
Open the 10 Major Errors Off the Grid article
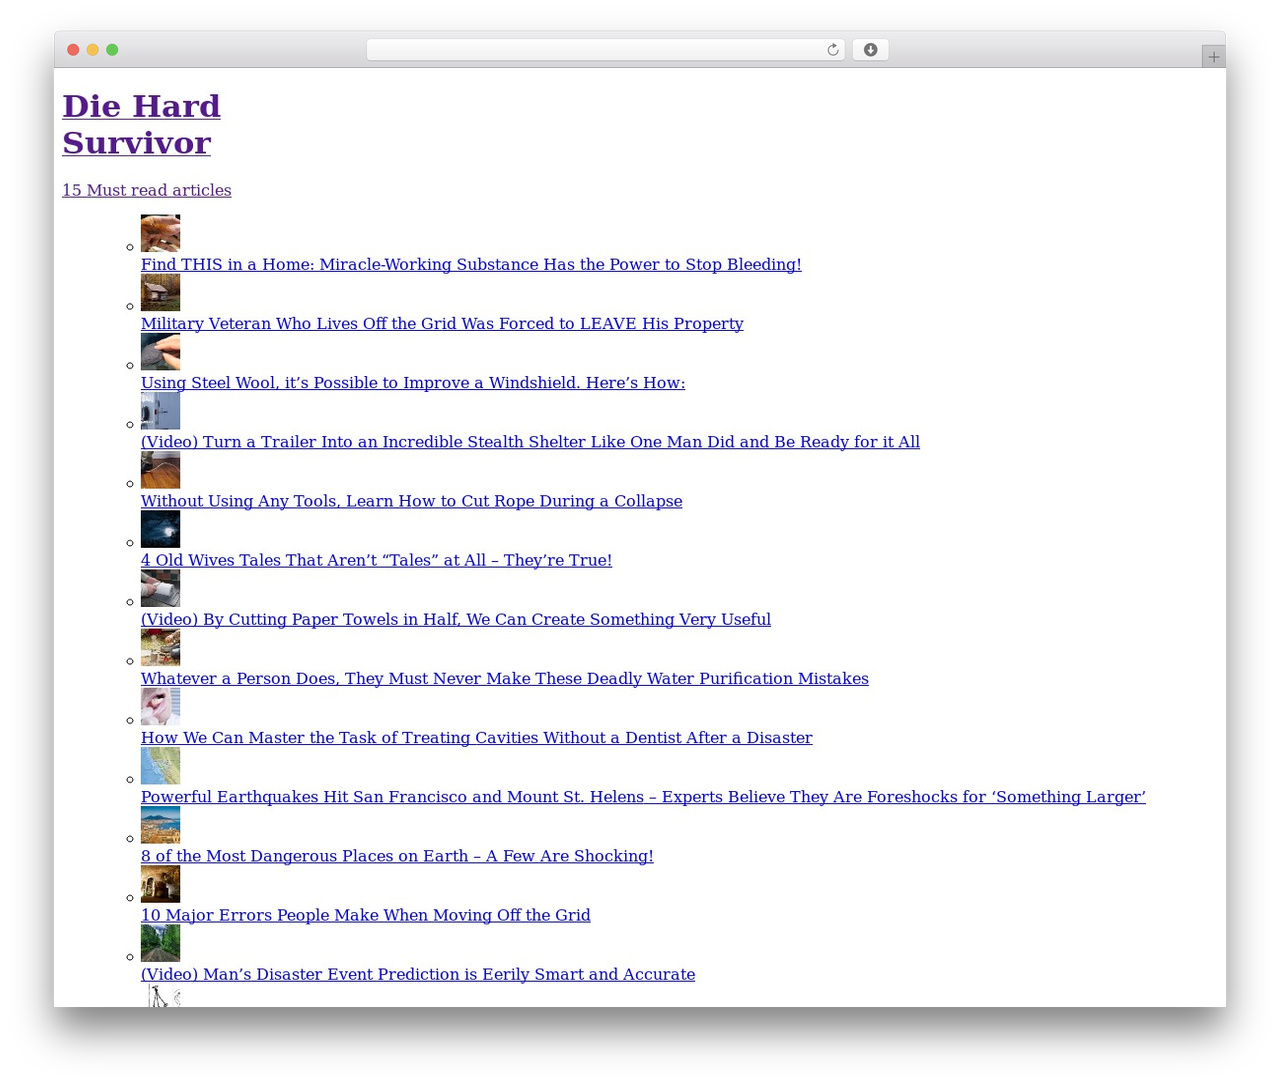click(365, 914)
